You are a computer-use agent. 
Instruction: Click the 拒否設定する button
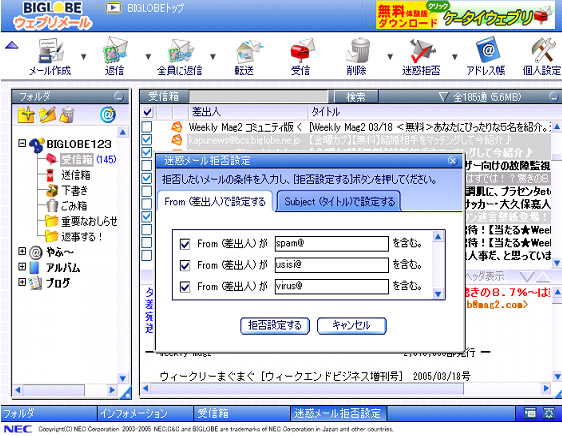click(275, 326)
